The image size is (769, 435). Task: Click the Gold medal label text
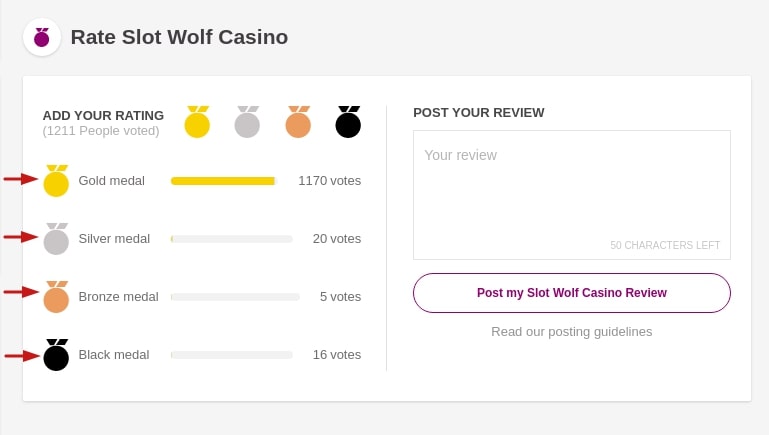coord(111,181)
